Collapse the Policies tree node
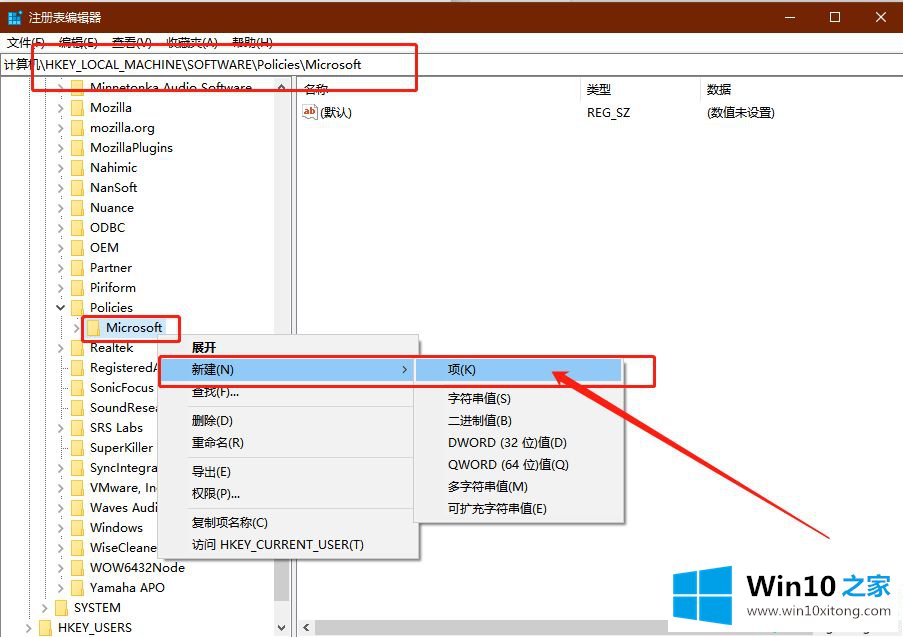Viewport: 903px width, 637px height. pos(60,308)
